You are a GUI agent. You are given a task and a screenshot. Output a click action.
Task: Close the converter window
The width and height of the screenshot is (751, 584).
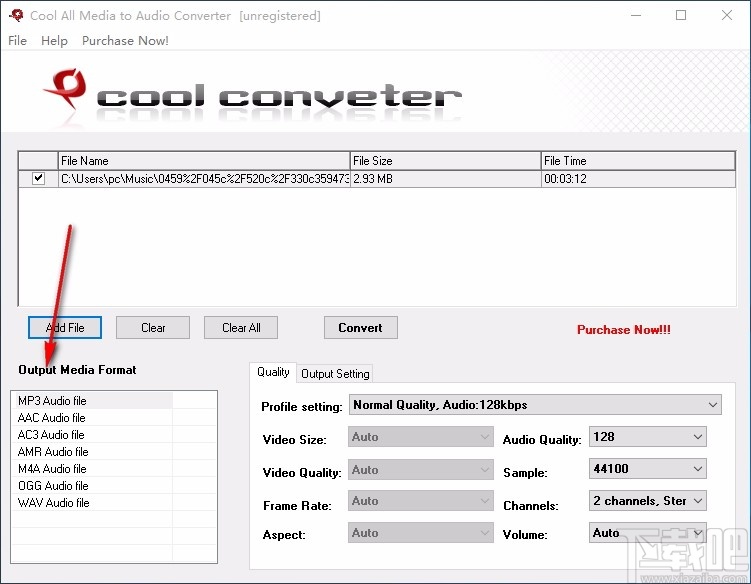727,15
